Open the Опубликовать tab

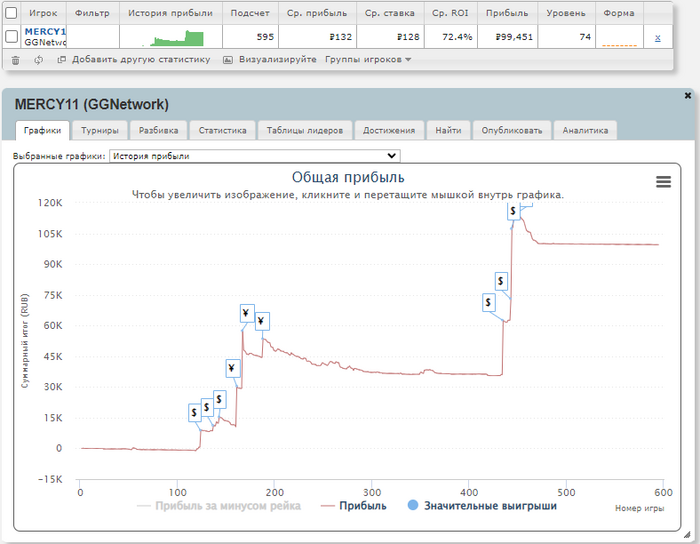[x=512, y=130]
